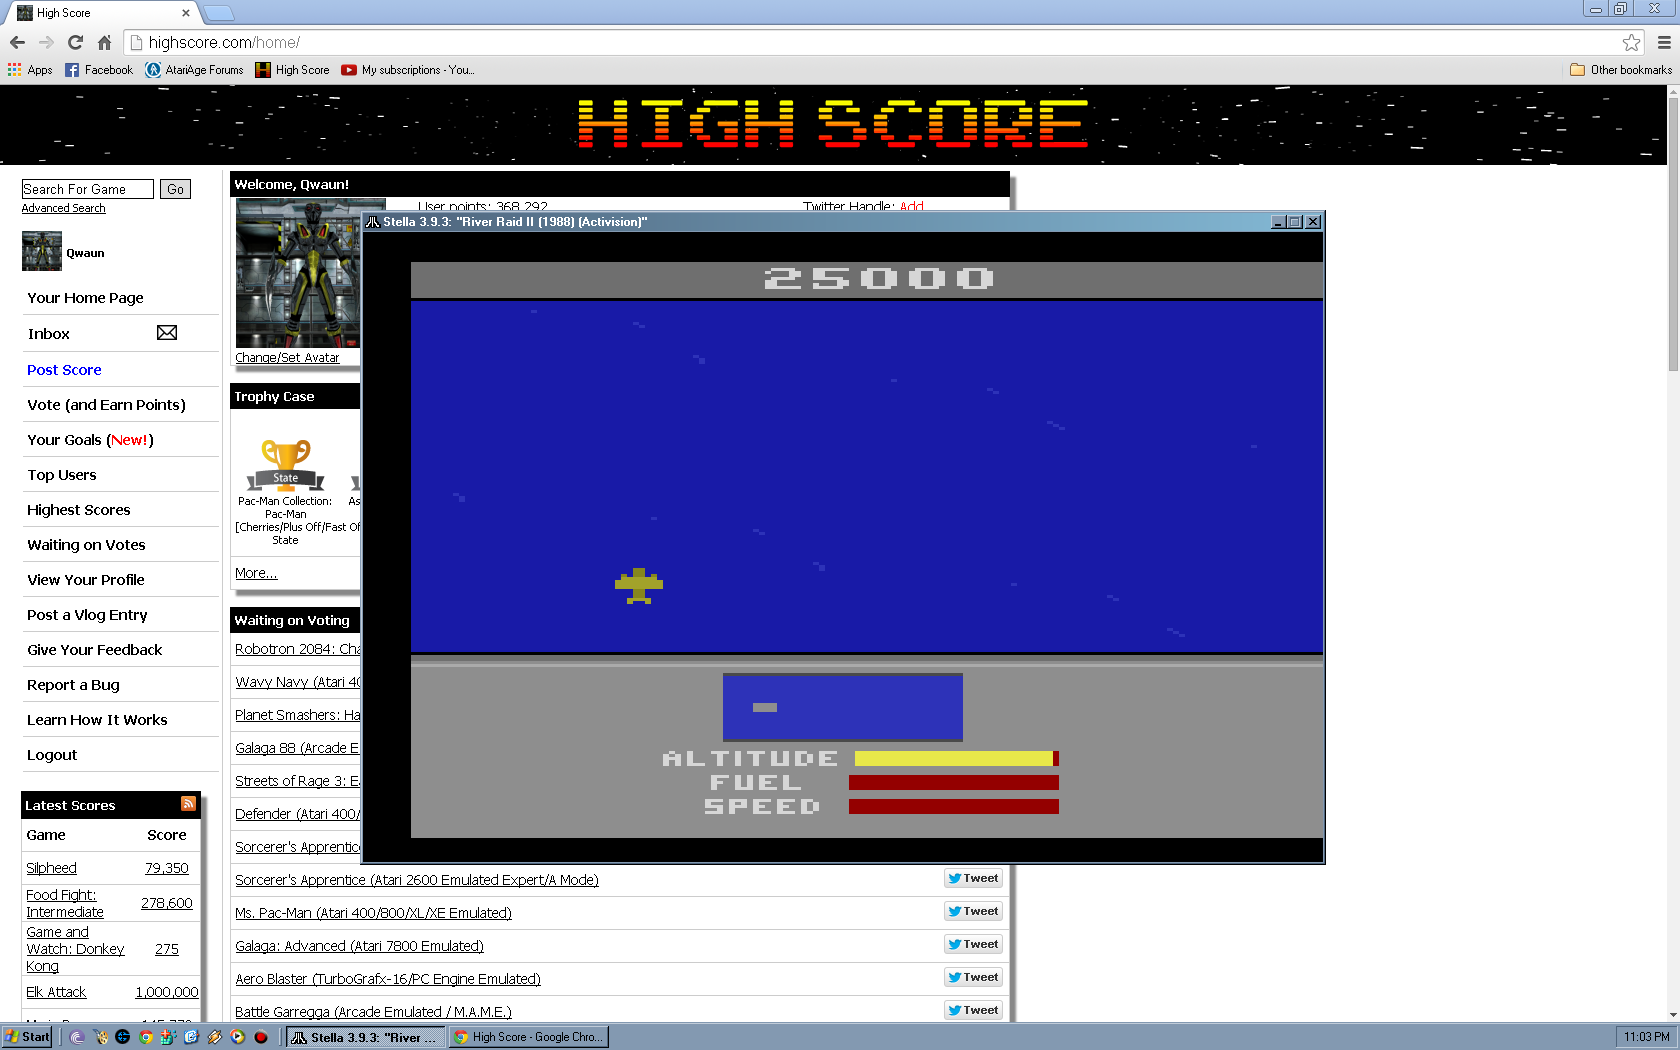Open the Silpheed latest score link

click(x=51, y=868)
